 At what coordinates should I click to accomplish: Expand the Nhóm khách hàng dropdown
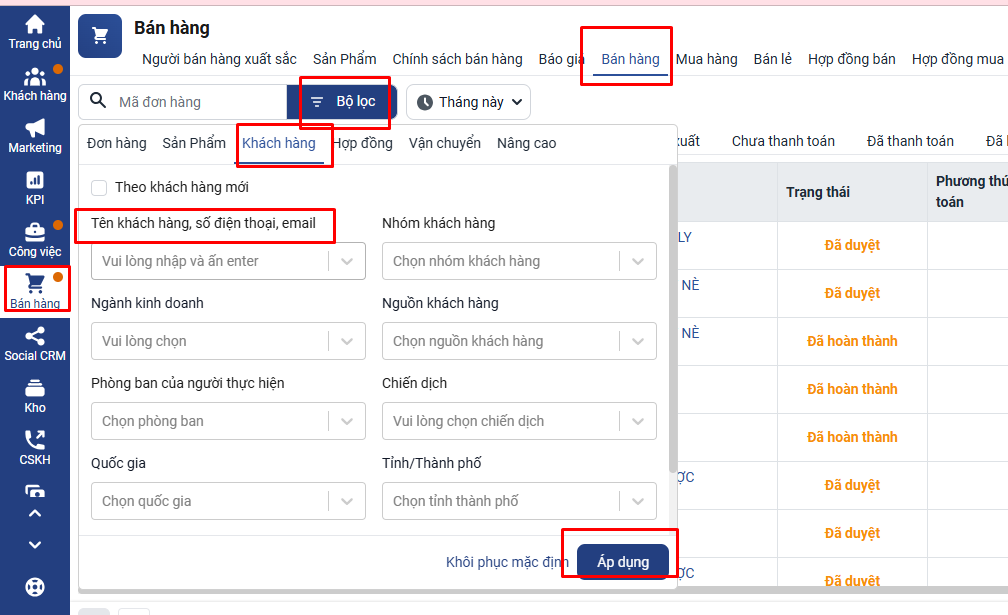pos(519,261)
